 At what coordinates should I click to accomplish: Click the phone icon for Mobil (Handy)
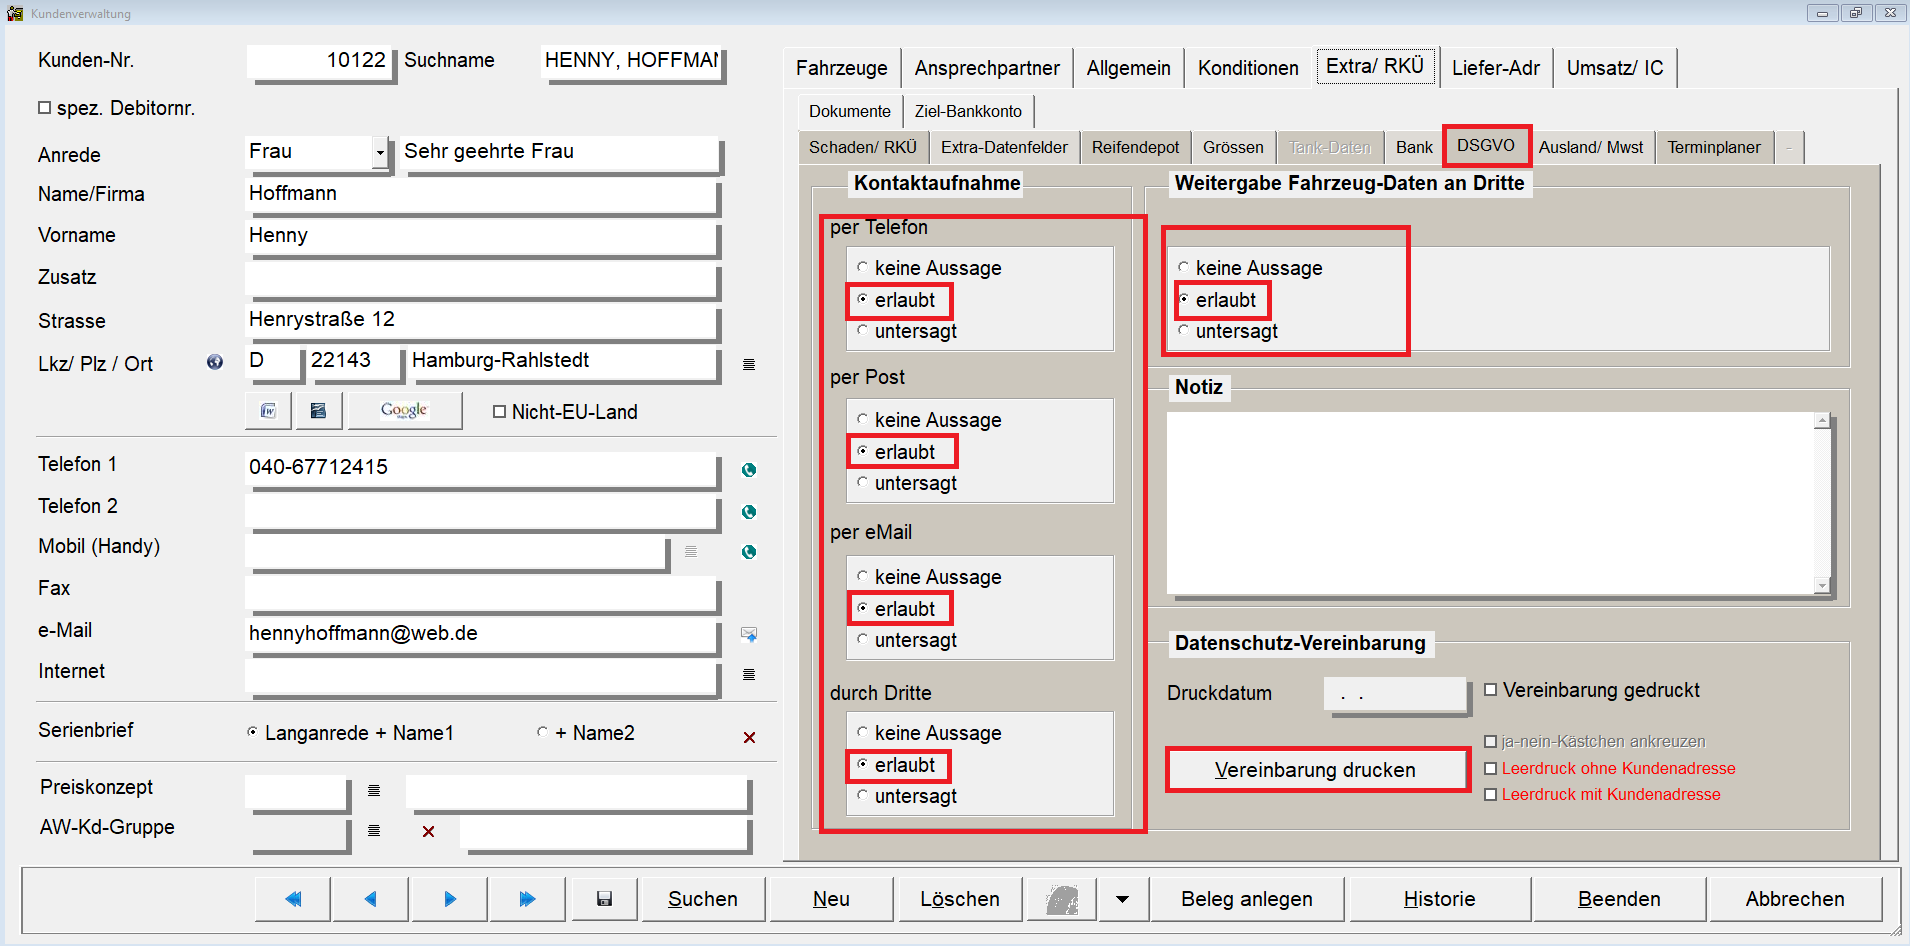[x=749, y=552]
